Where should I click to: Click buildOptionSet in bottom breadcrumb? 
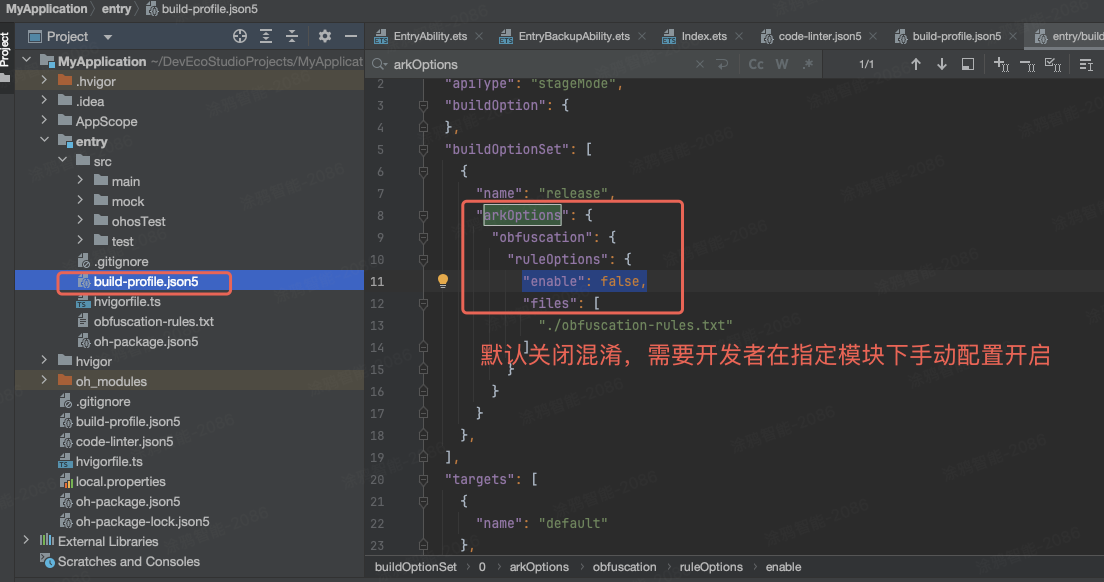click(x=415, y=567)
